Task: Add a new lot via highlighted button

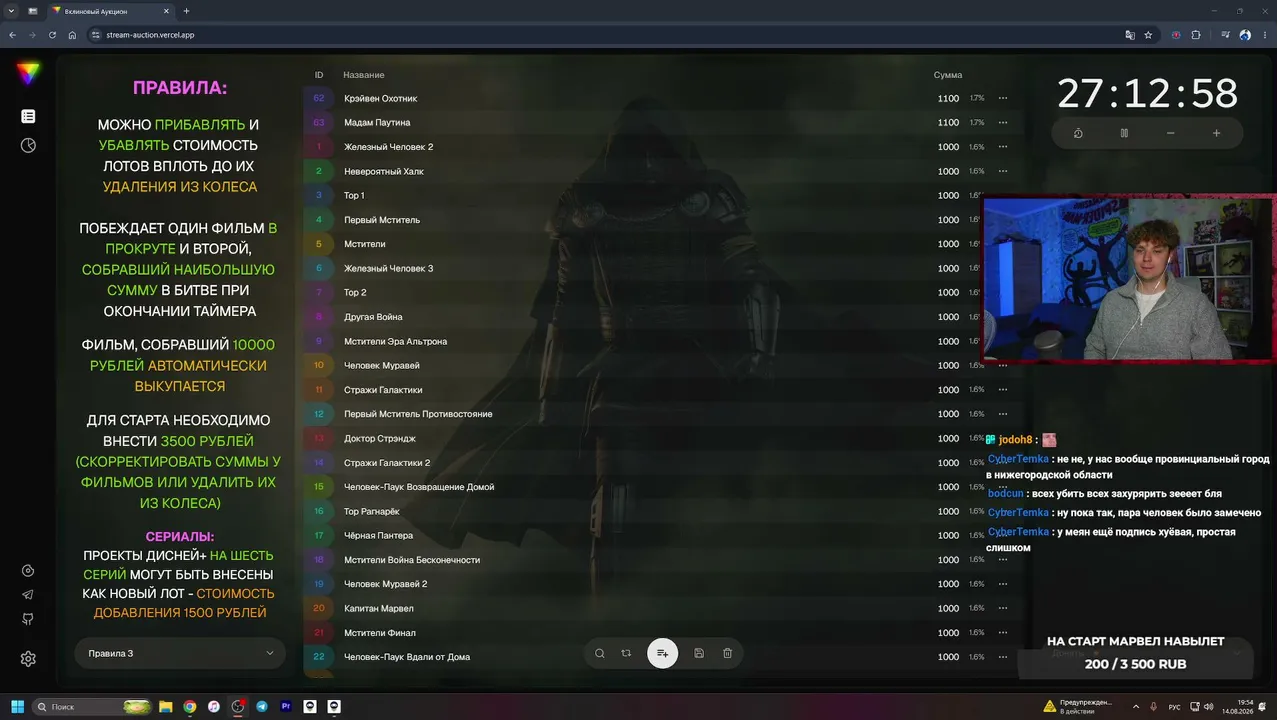Action: tap(662, 653)
